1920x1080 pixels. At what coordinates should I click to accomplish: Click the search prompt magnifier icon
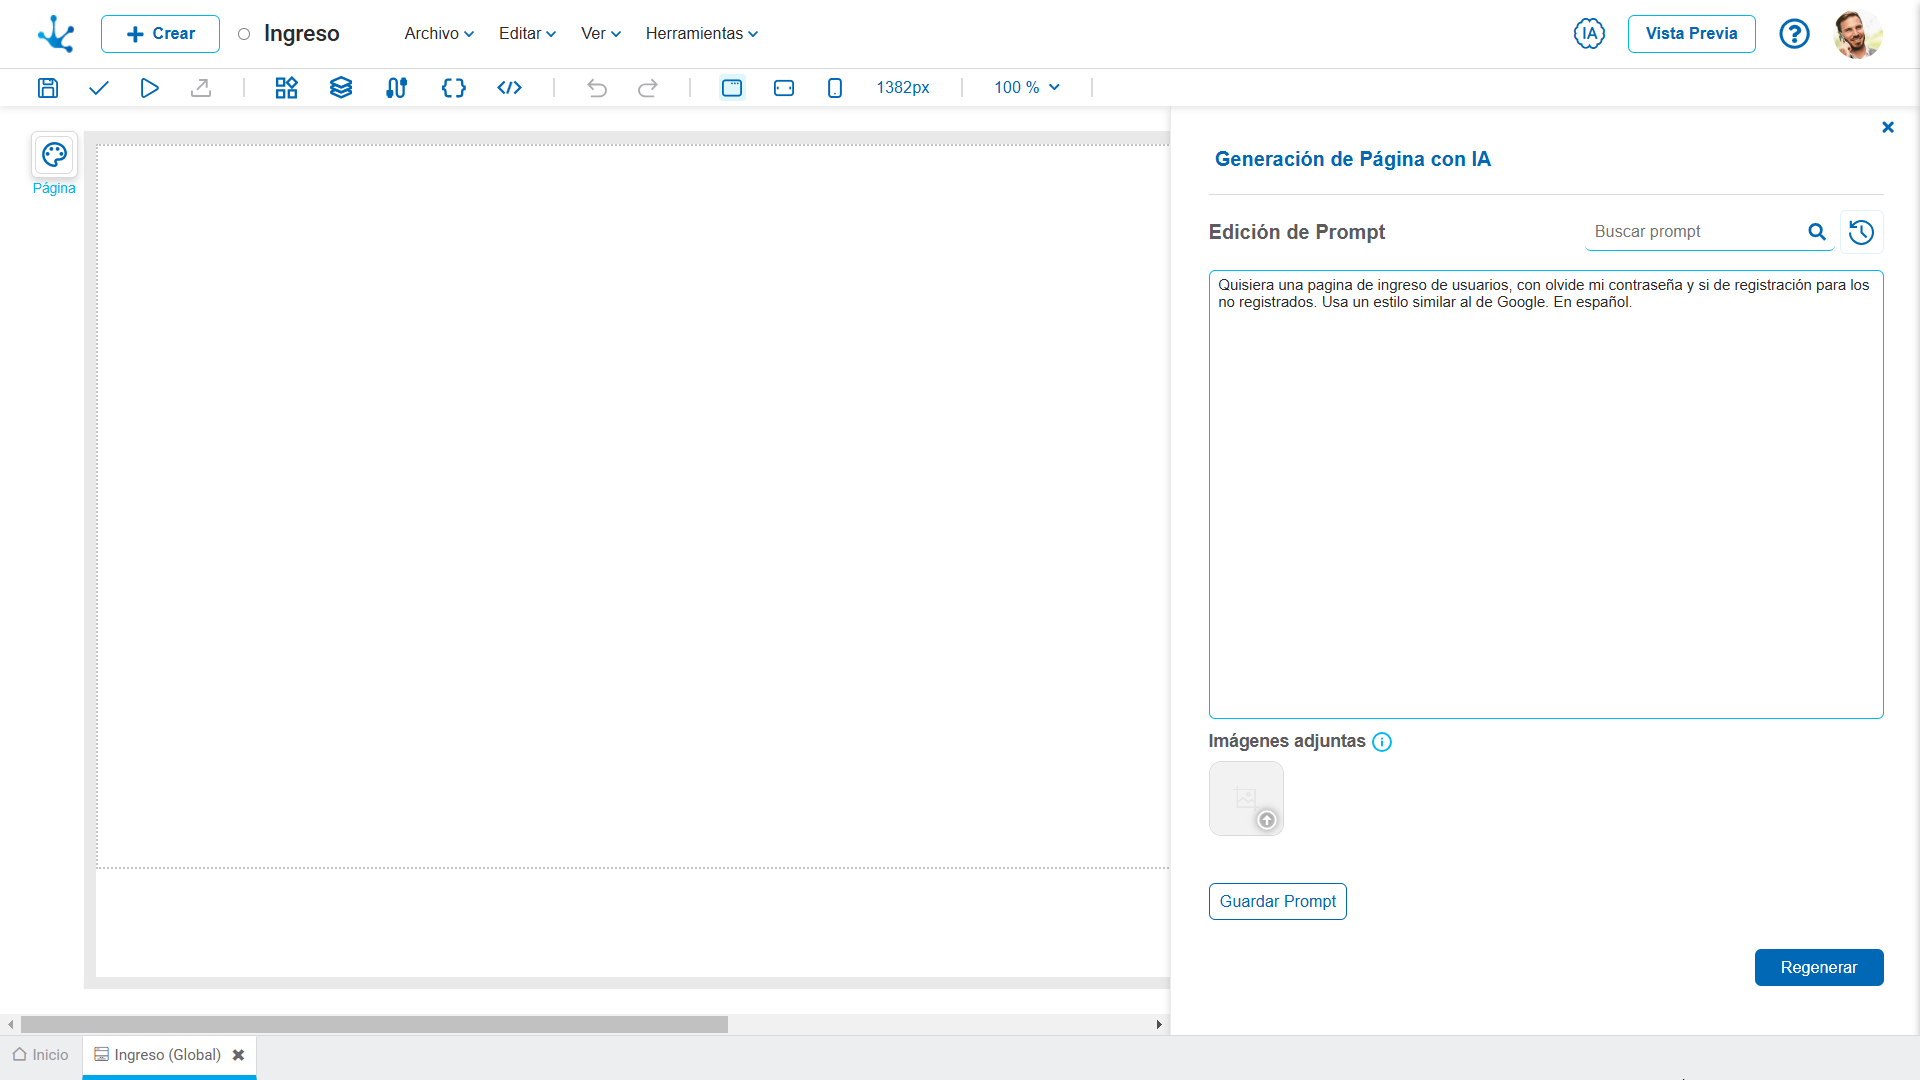pyautogui.click(x=1817, y=232)
